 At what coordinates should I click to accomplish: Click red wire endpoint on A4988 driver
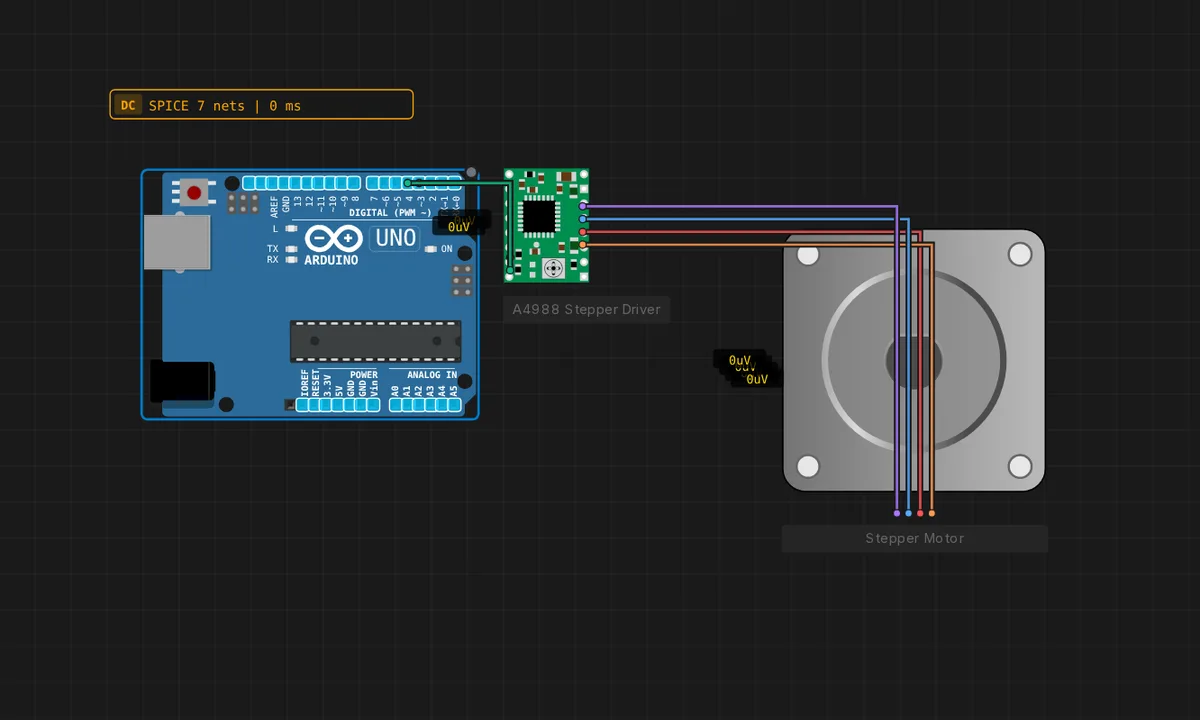[583, 232]
